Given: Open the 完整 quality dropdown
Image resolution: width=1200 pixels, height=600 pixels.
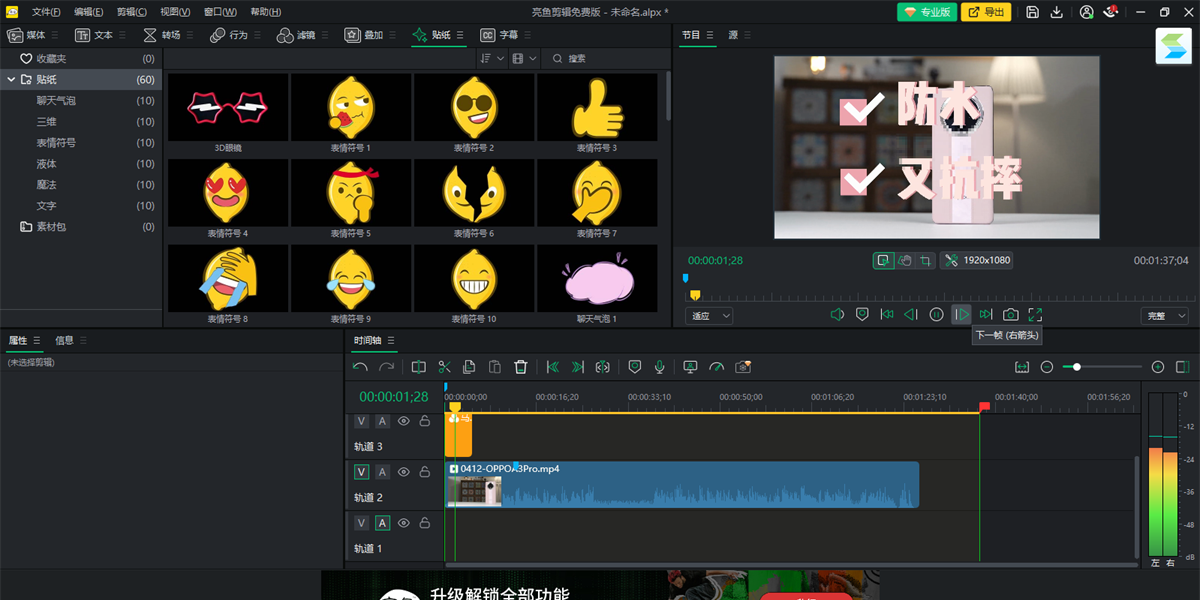Looking at the screenshot, I should point(1165,315).
